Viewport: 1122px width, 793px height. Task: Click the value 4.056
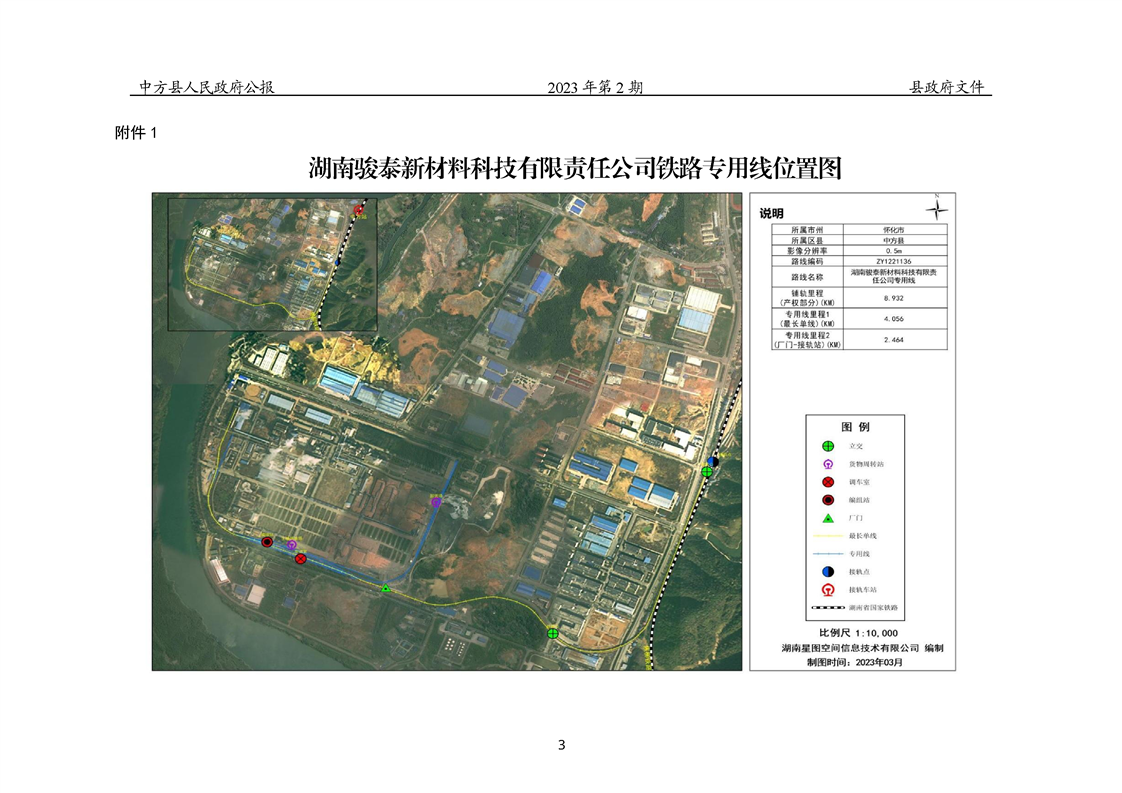click(x=894, y=318)
